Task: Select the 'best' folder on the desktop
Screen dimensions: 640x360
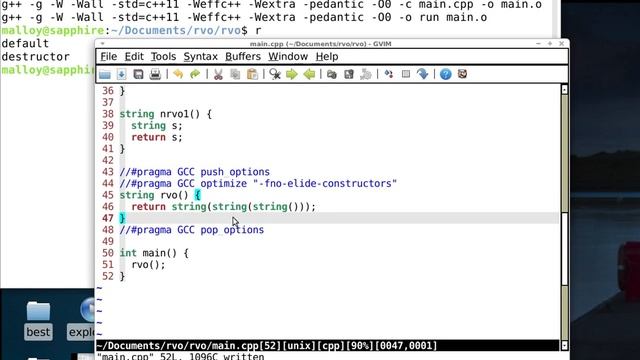Action: [x=38, y=320]
